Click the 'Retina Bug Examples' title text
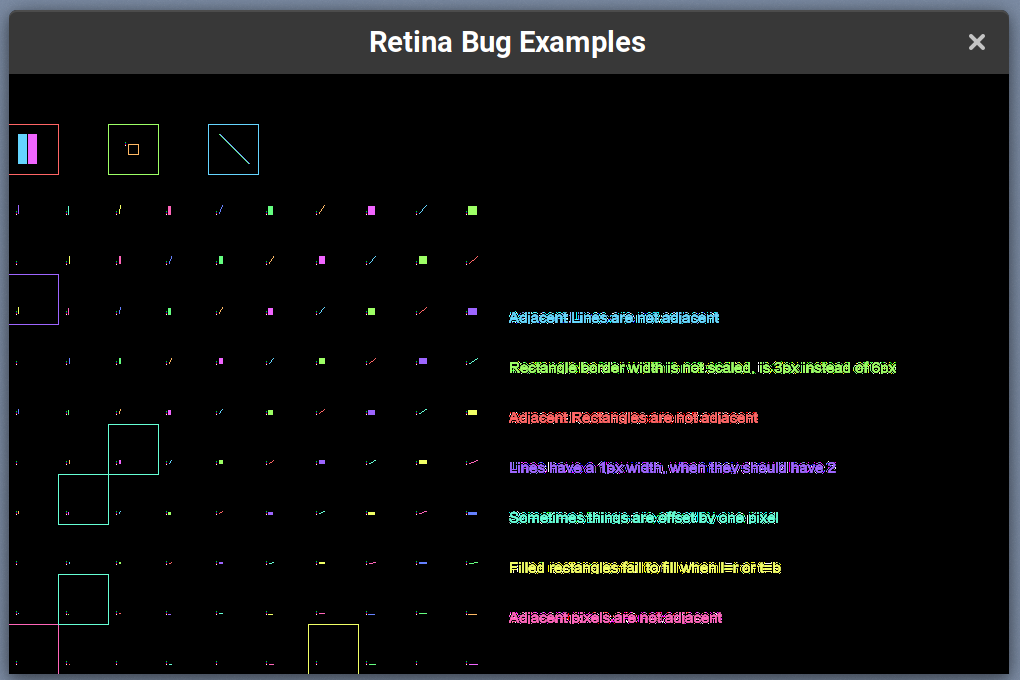This screenshot has width=1020, height=680. pyautogui.click(x=508, y=42)
